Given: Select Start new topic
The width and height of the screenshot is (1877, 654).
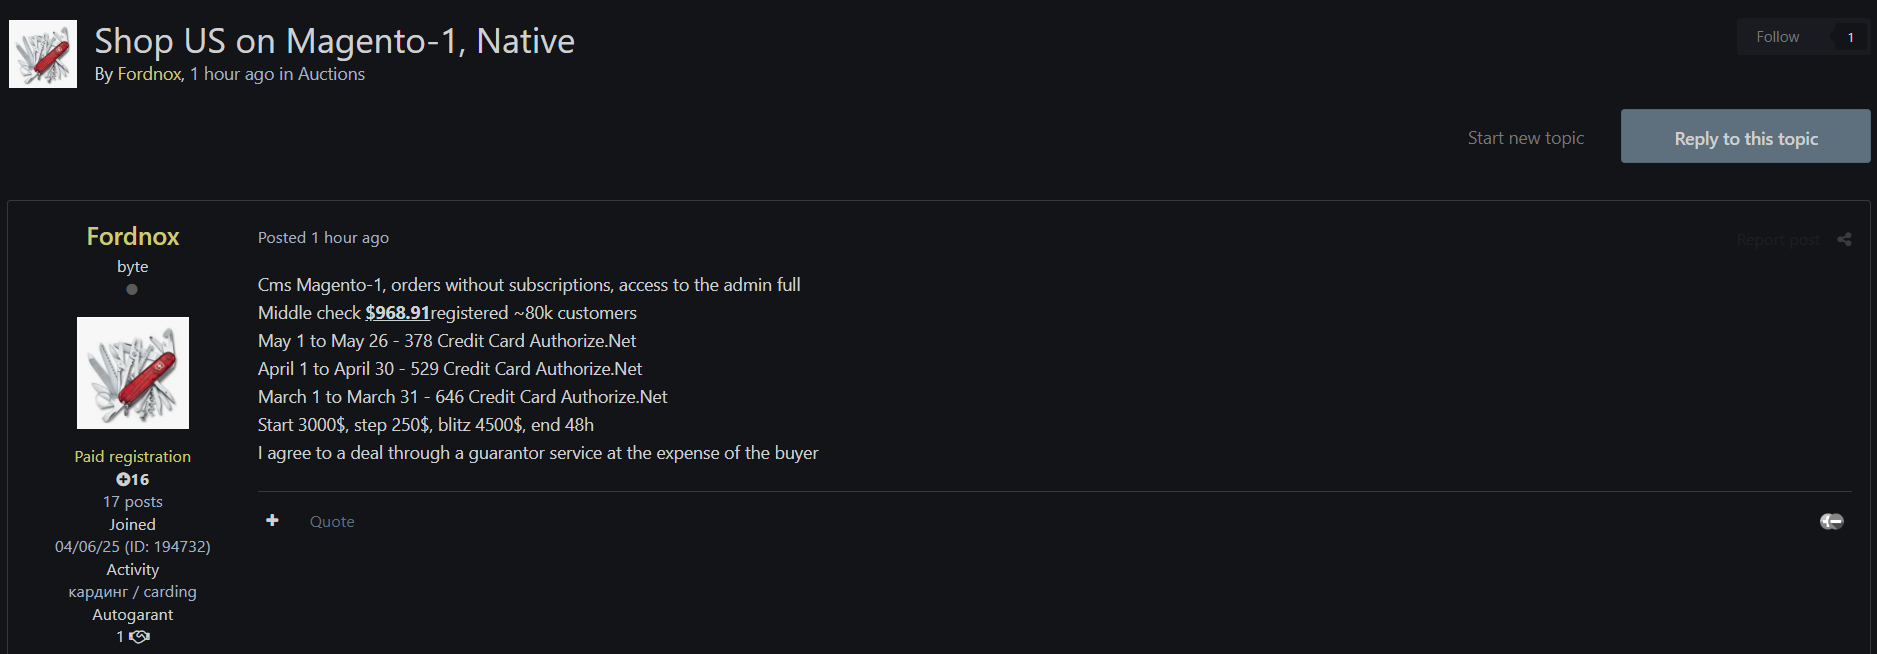Looking at the screenshot, I should pos(1525,138).
